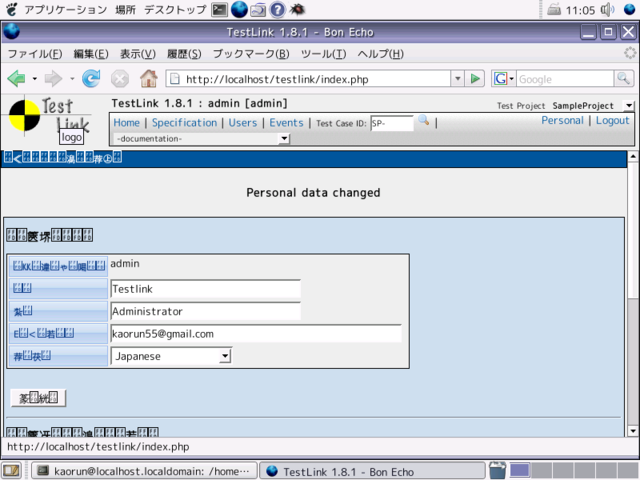Open the 表示(V) menu
The width and height of the screenshot is (640, 480).
tap(138, 54)
